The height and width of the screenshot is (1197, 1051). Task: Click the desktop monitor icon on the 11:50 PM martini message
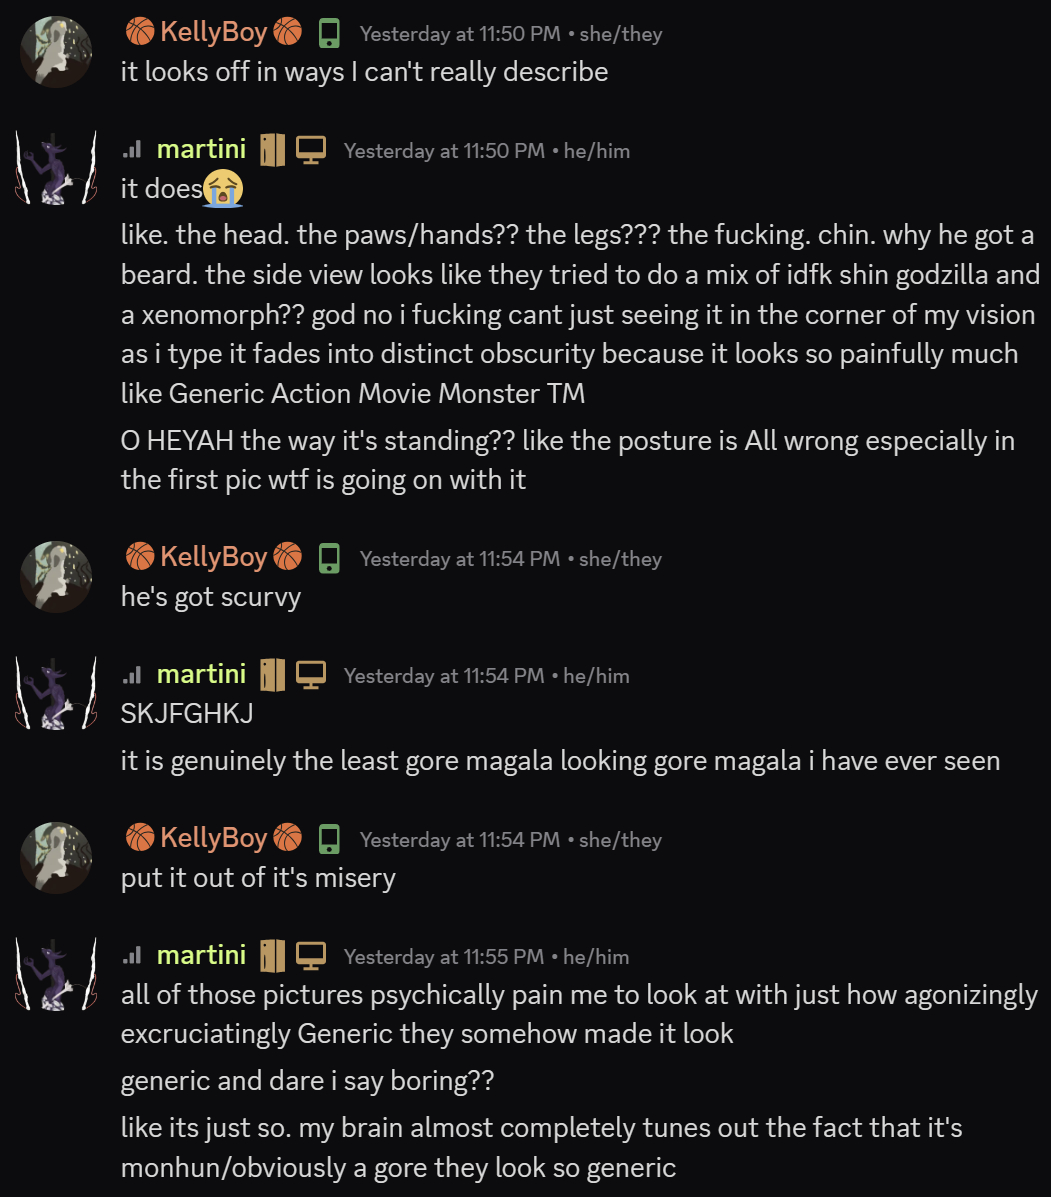311,150
